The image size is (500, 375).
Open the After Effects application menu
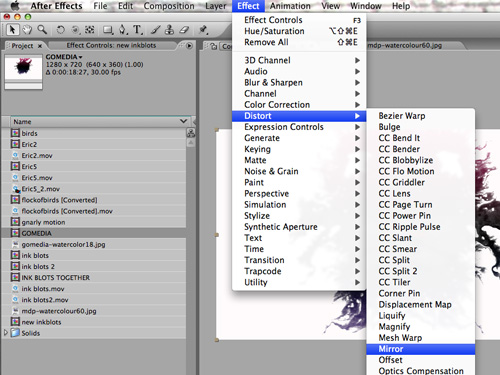click(56, 6)
